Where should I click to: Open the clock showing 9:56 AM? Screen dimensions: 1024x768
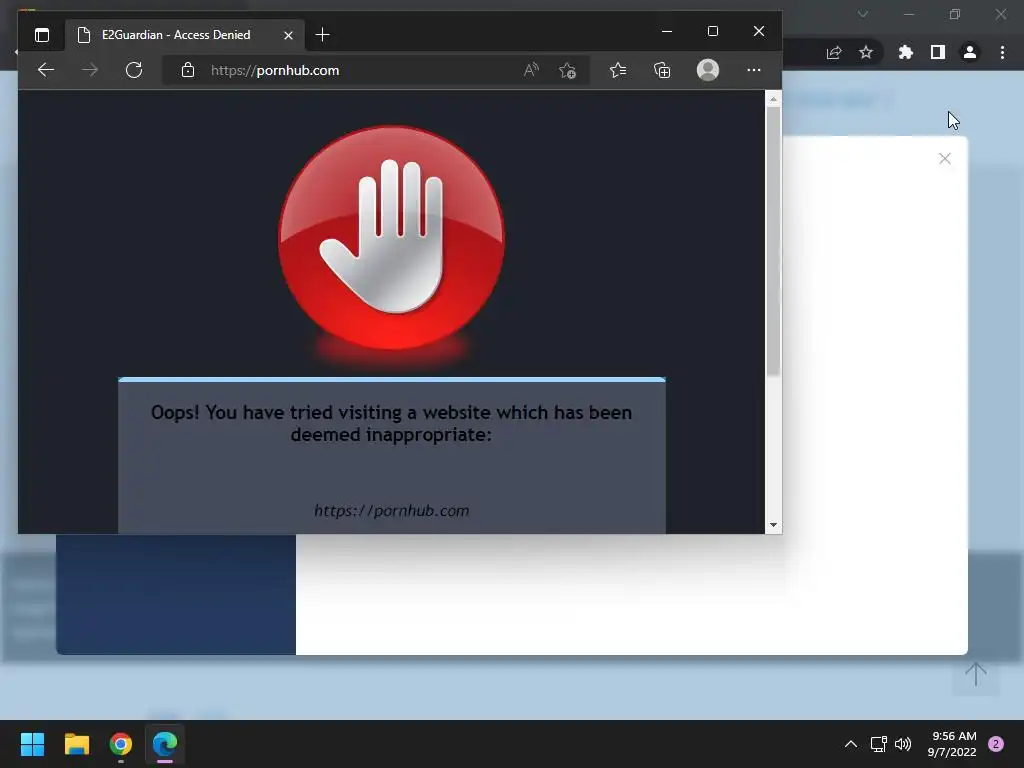pos(952,744)
